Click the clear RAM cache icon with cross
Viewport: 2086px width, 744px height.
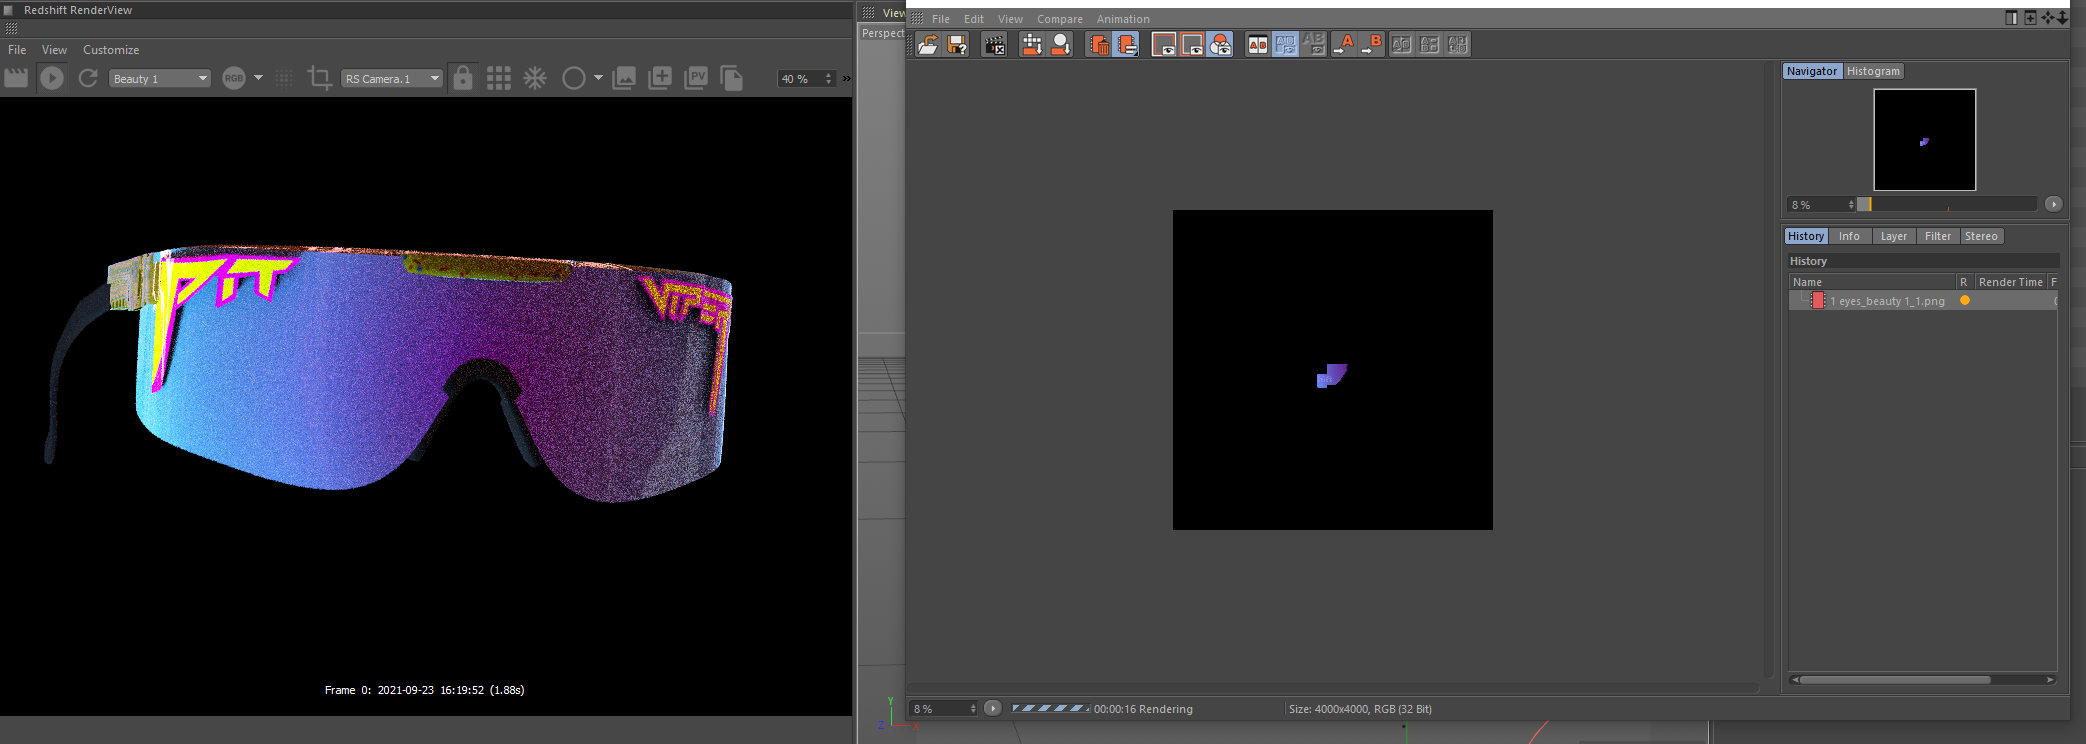click(x=1032, y=44)
